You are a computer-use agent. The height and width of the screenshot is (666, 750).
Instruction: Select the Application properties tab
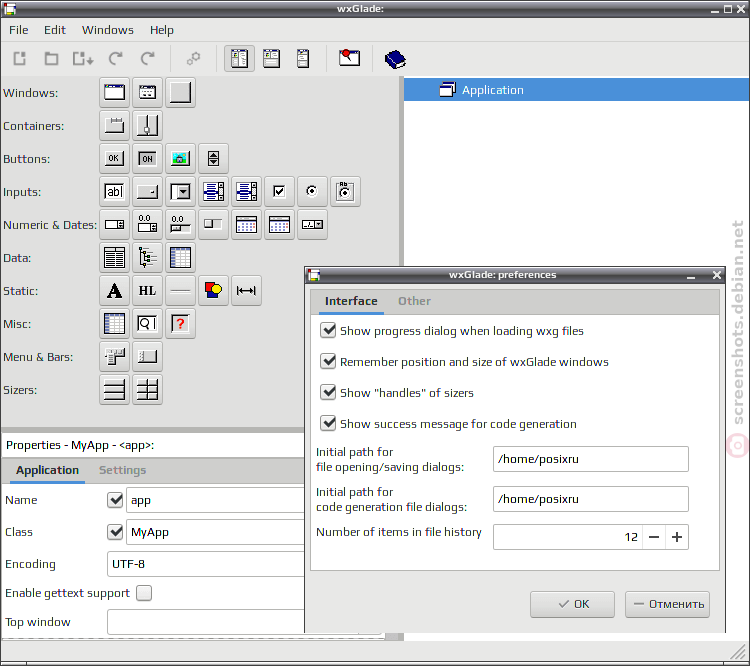point(47,470)
